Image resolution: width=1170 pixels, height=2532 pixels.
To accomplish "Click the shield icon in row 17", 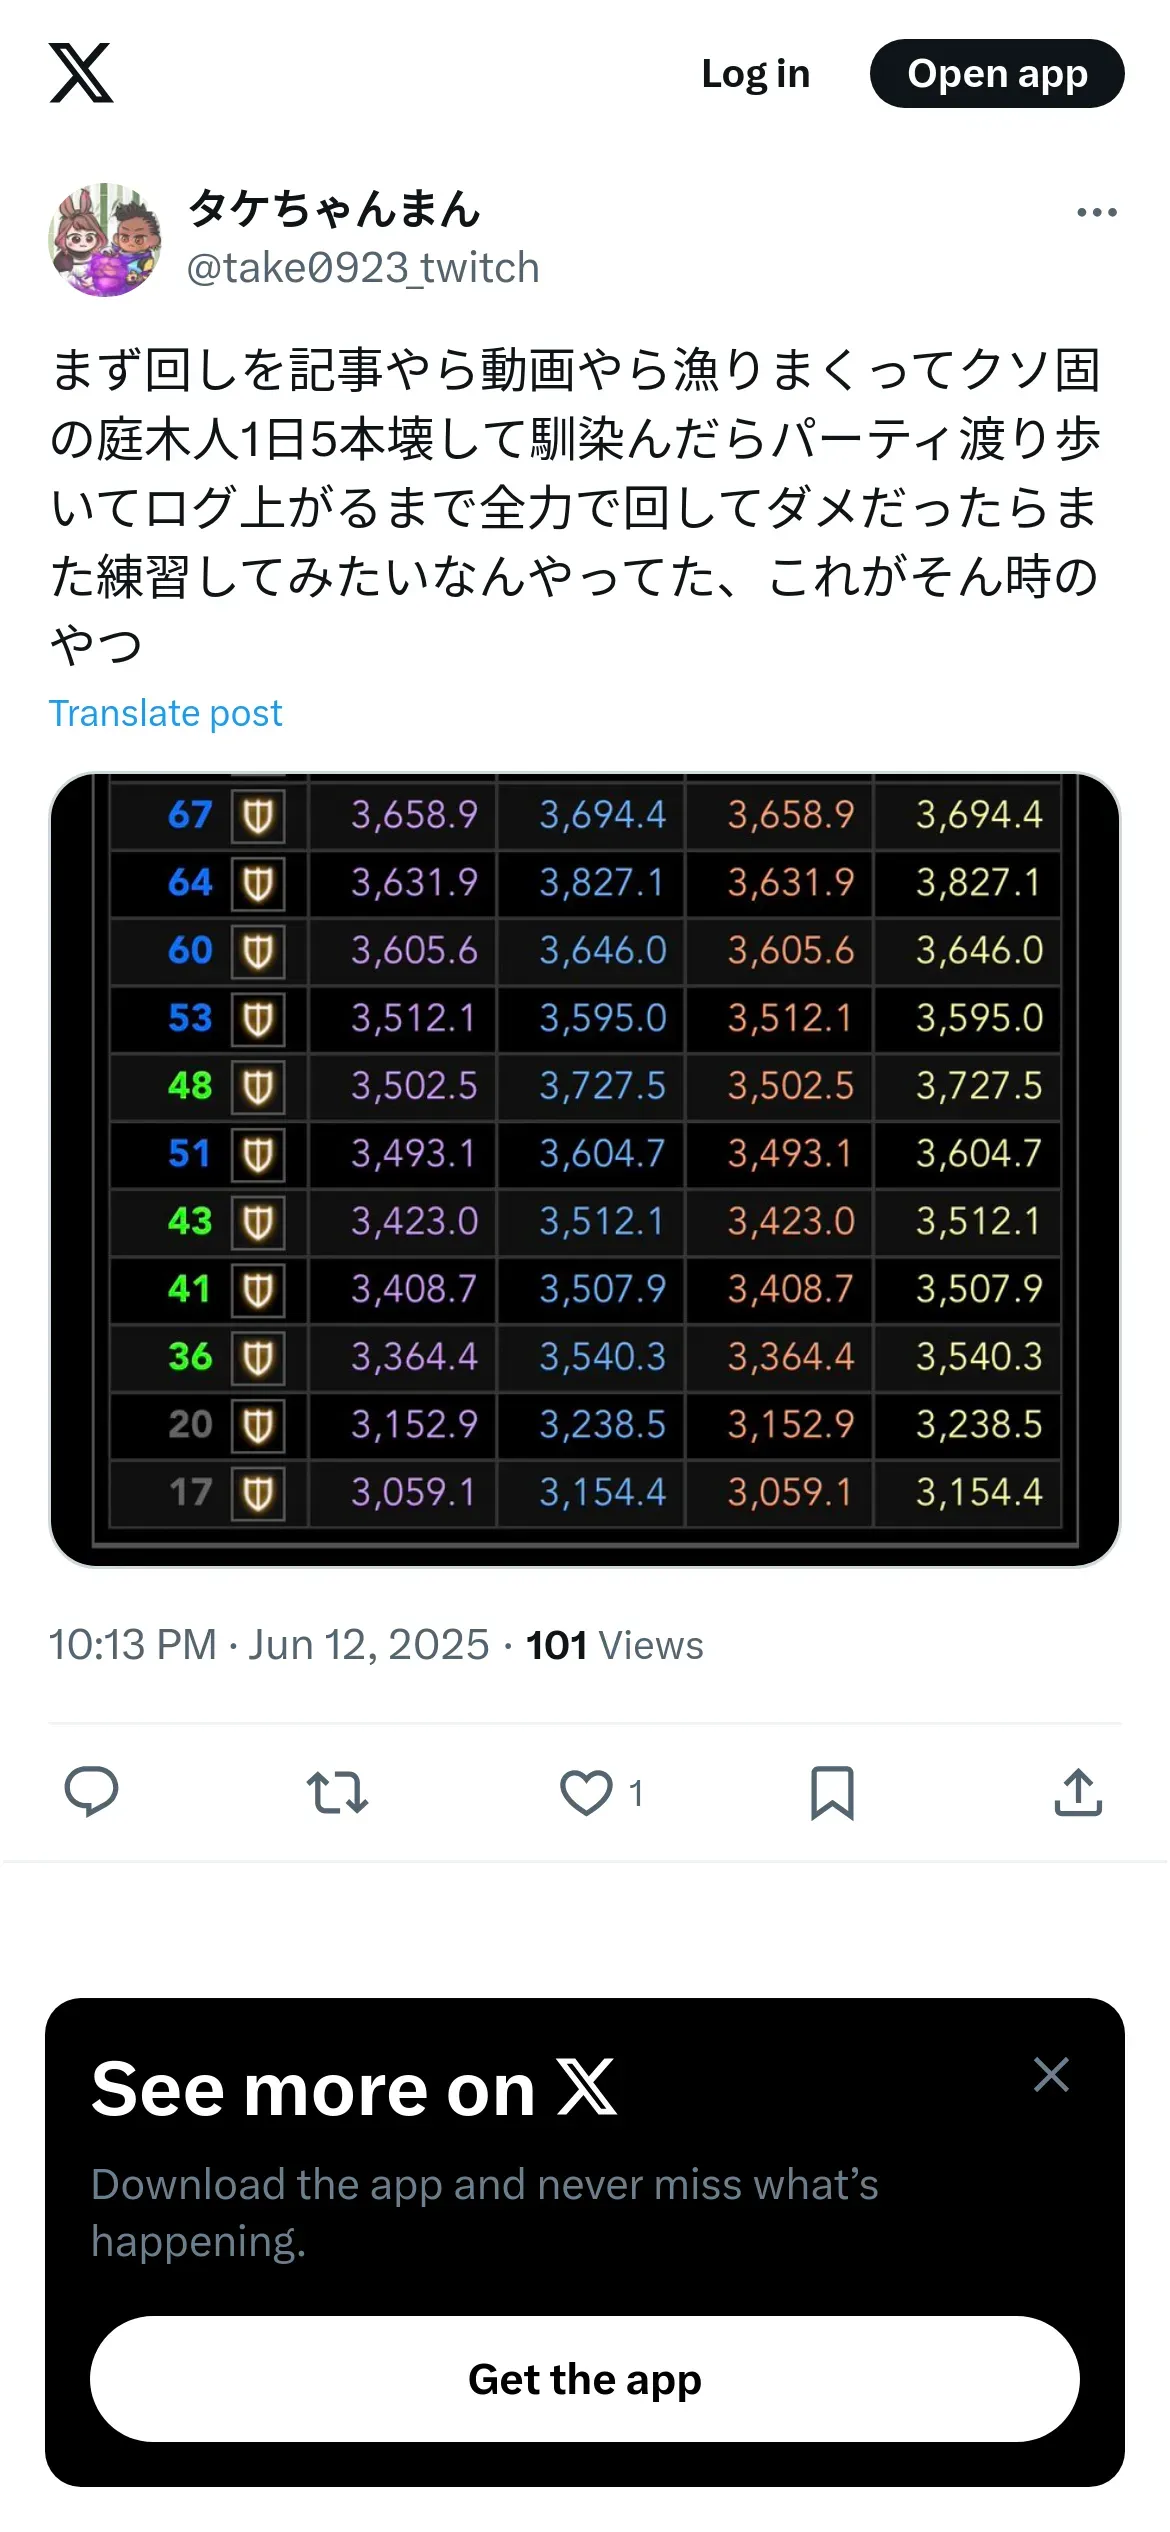I will pyautogui.click(x=258, y=1493).
